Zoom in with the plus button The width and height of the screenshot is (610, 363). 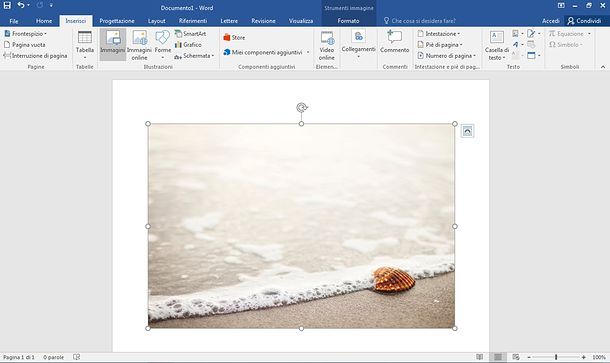pyautogui.click(x=584, y=357)
